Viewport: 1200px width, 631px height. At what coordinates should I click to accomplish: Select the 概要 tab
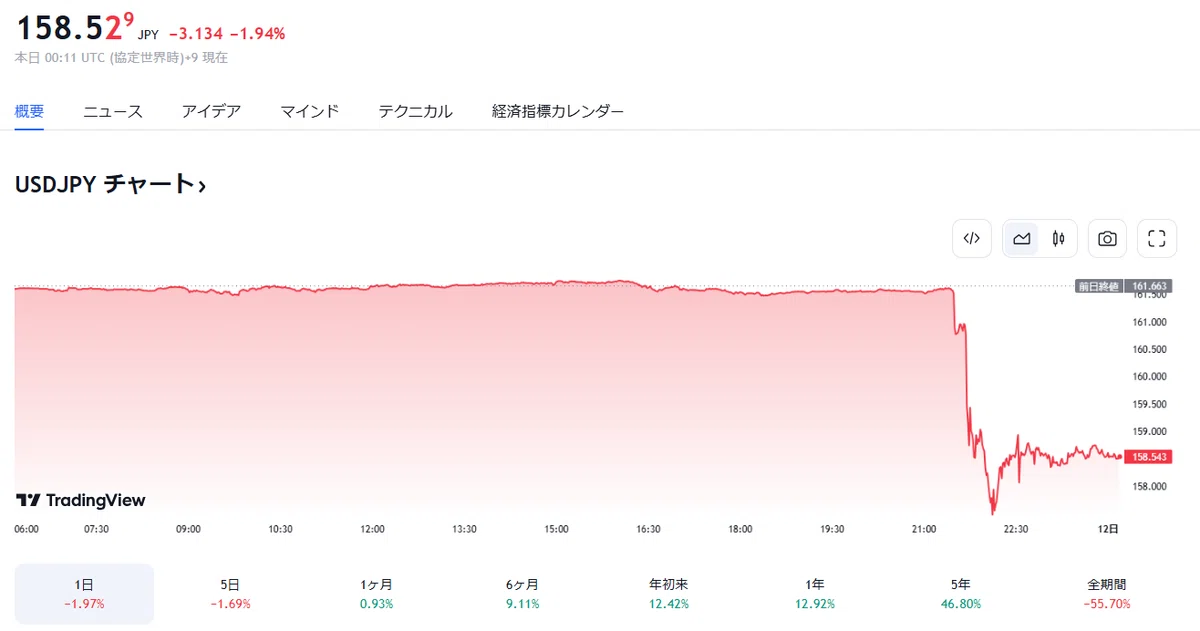(29, 111)
